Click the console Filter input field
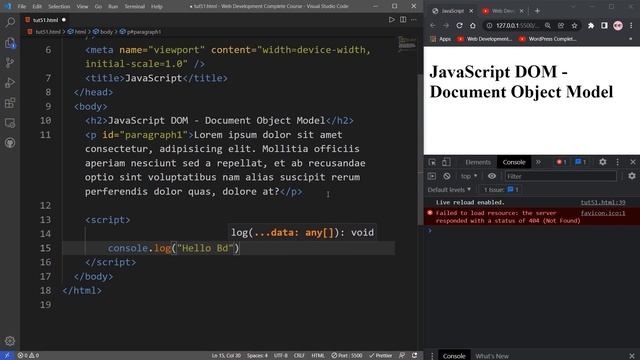Image resolution: width=640 pixels, height=360 pixels. tap(560, 176)
